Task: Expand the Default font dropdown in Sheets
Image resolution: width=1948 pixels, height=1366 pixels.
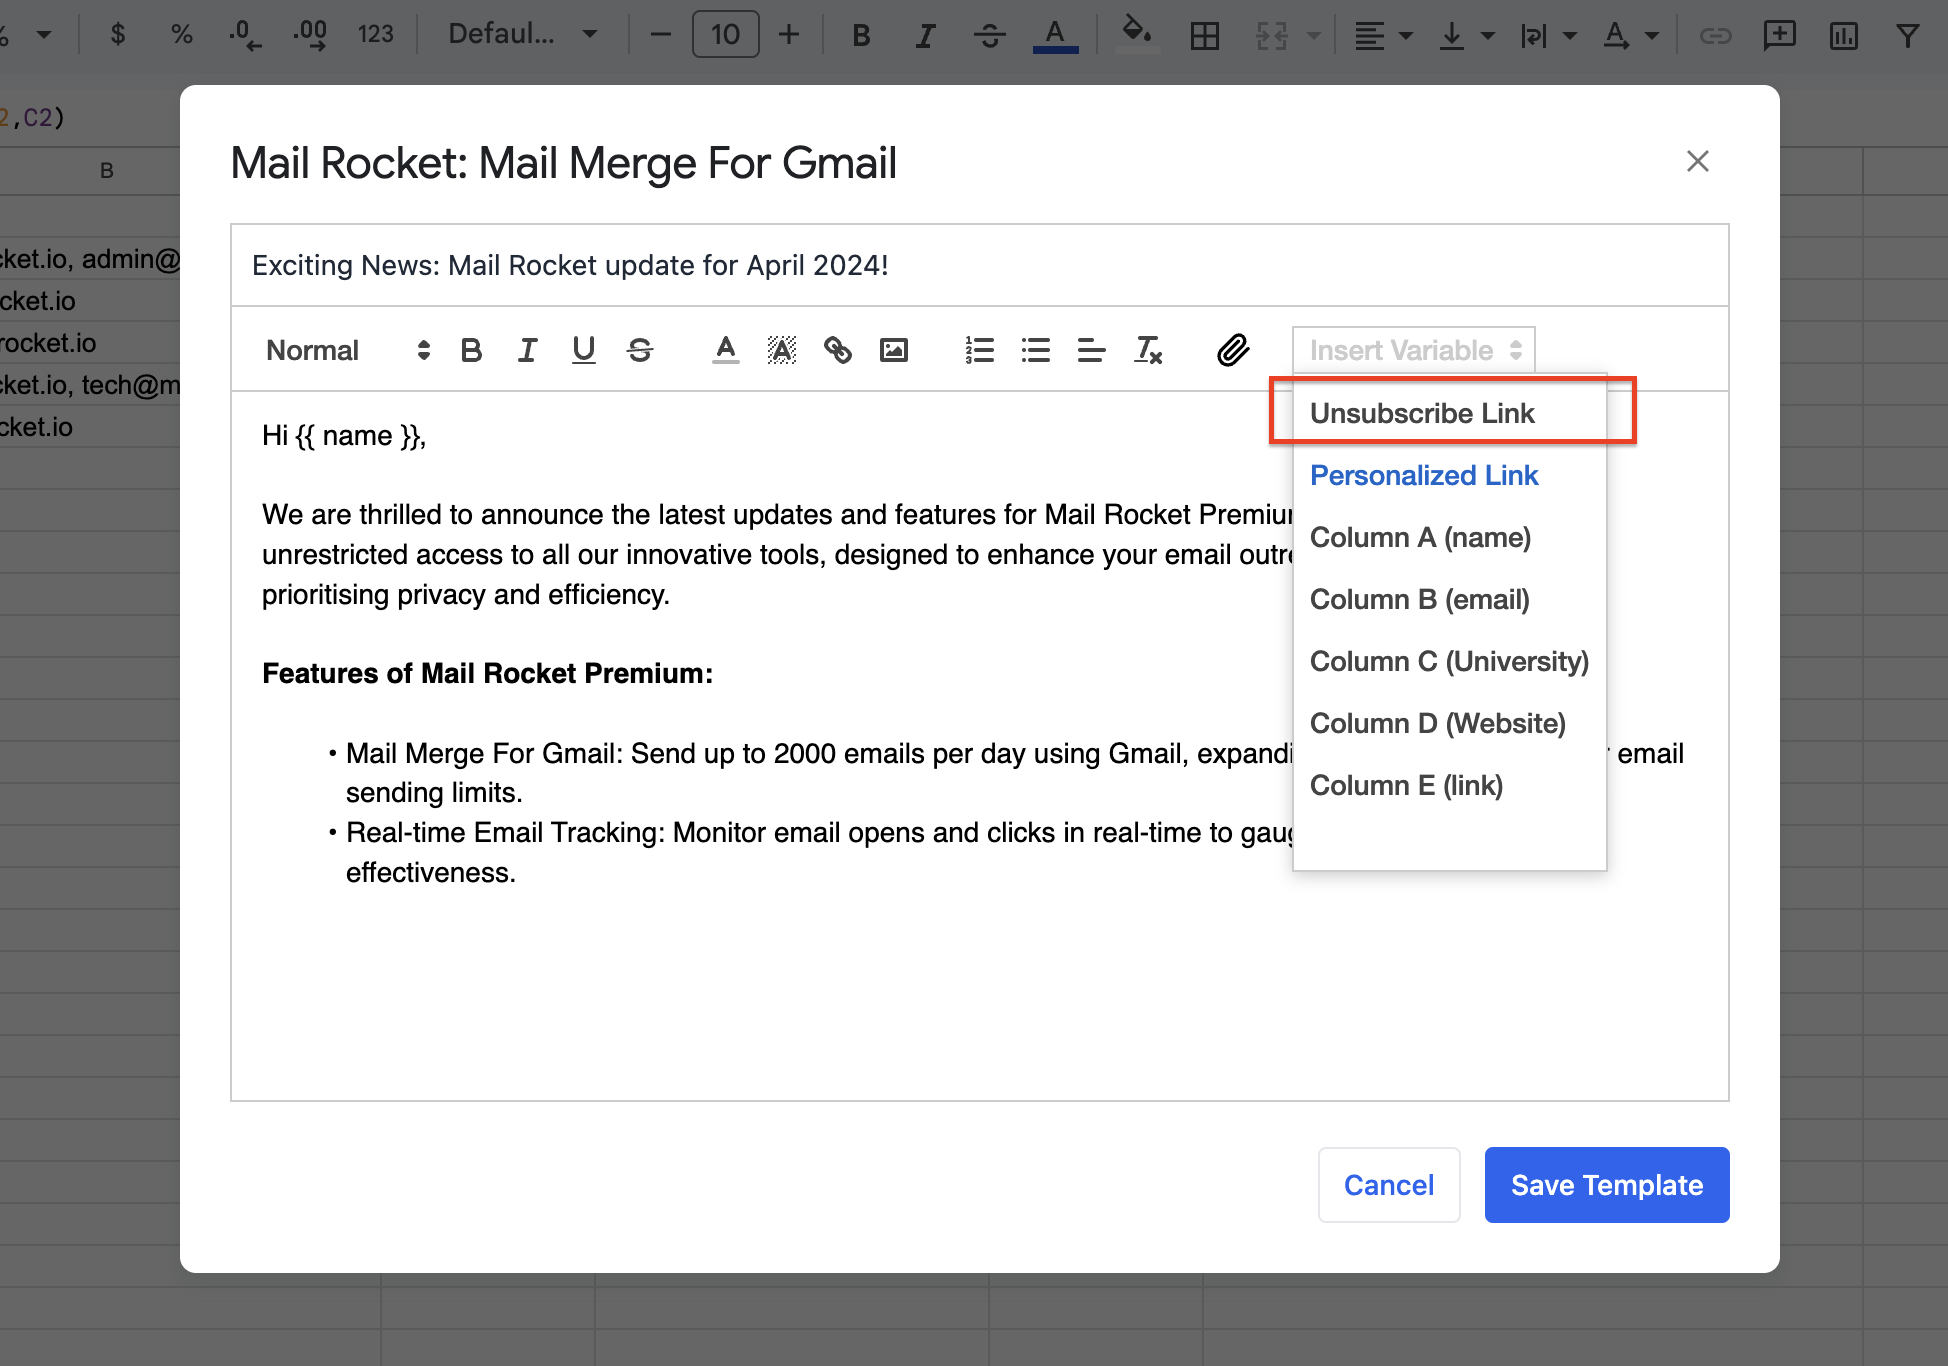Action: click(x=522, y=34)
